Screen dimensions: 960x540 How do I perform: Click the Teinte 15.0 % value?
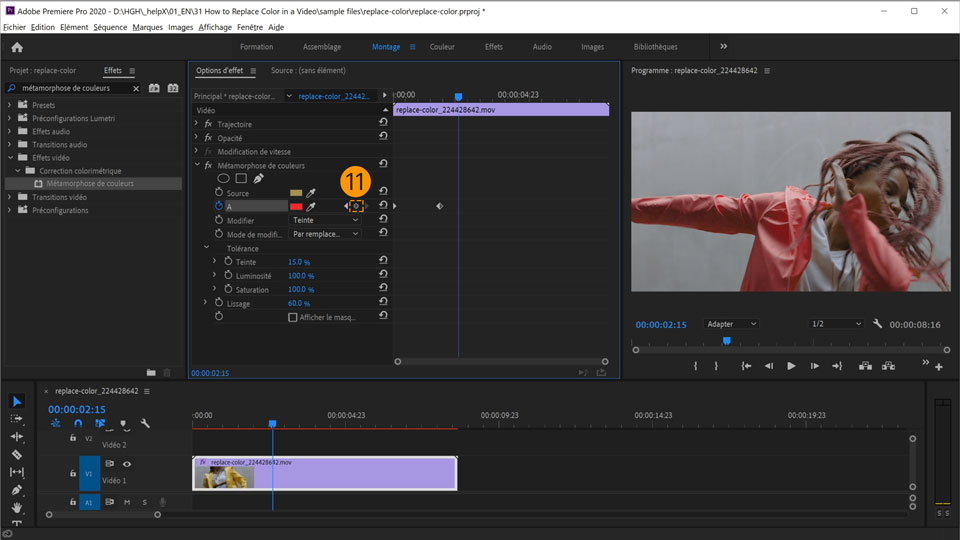point(301,262)
